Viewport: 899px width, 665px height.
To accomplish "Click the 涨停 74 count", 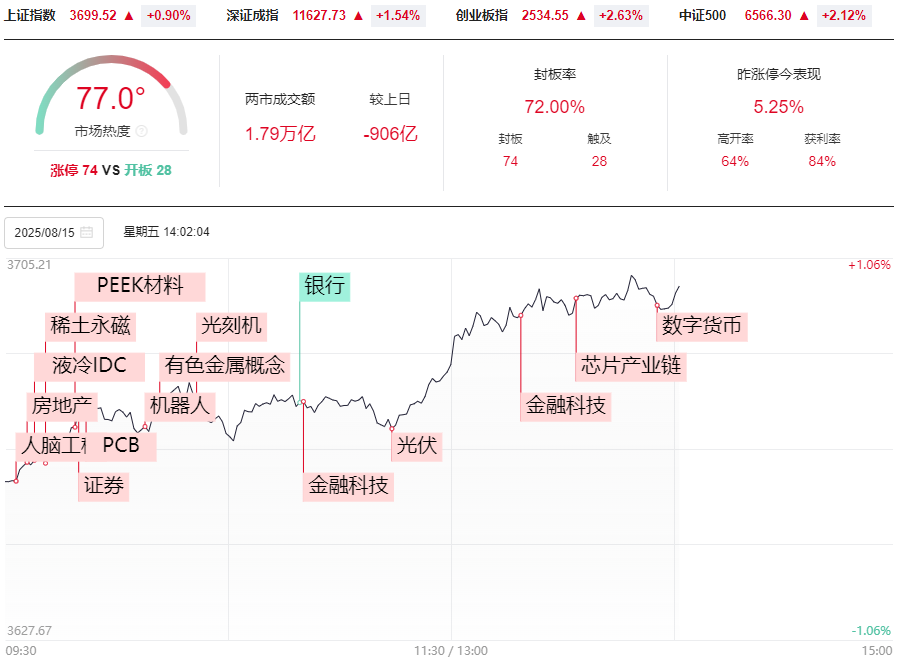I will click(74, 170).
